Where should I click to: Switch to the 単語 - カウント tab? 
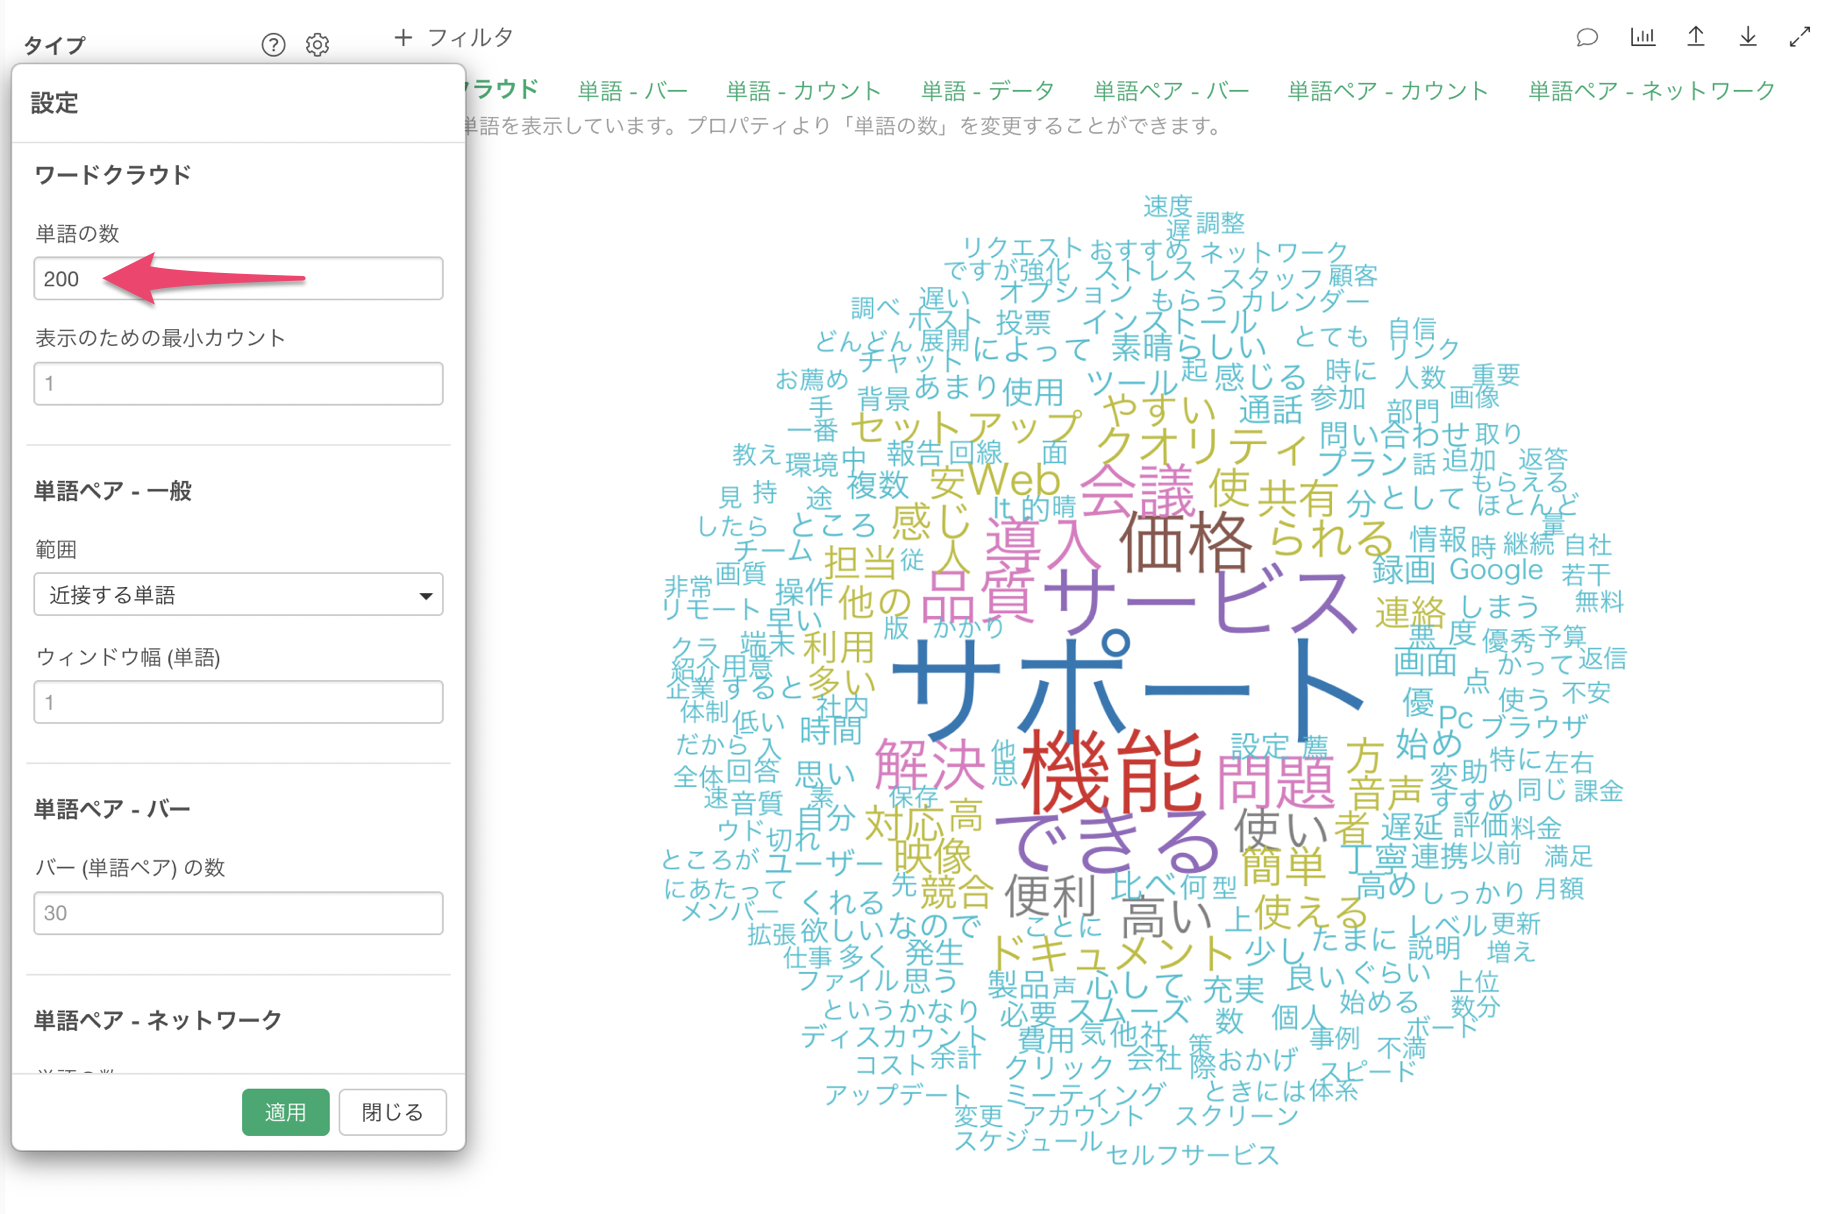point(804,91)
